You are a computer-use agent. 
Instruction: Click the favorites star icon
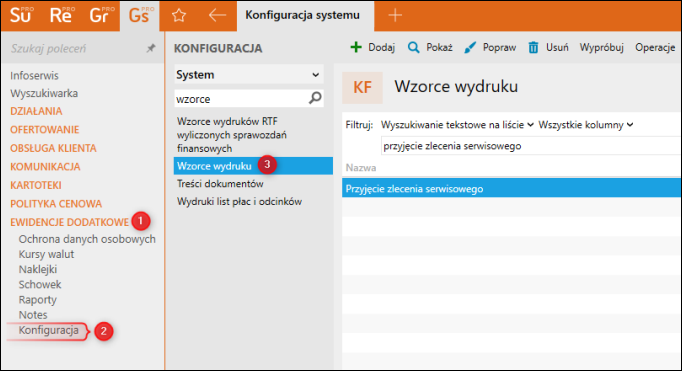pos(179,16)
